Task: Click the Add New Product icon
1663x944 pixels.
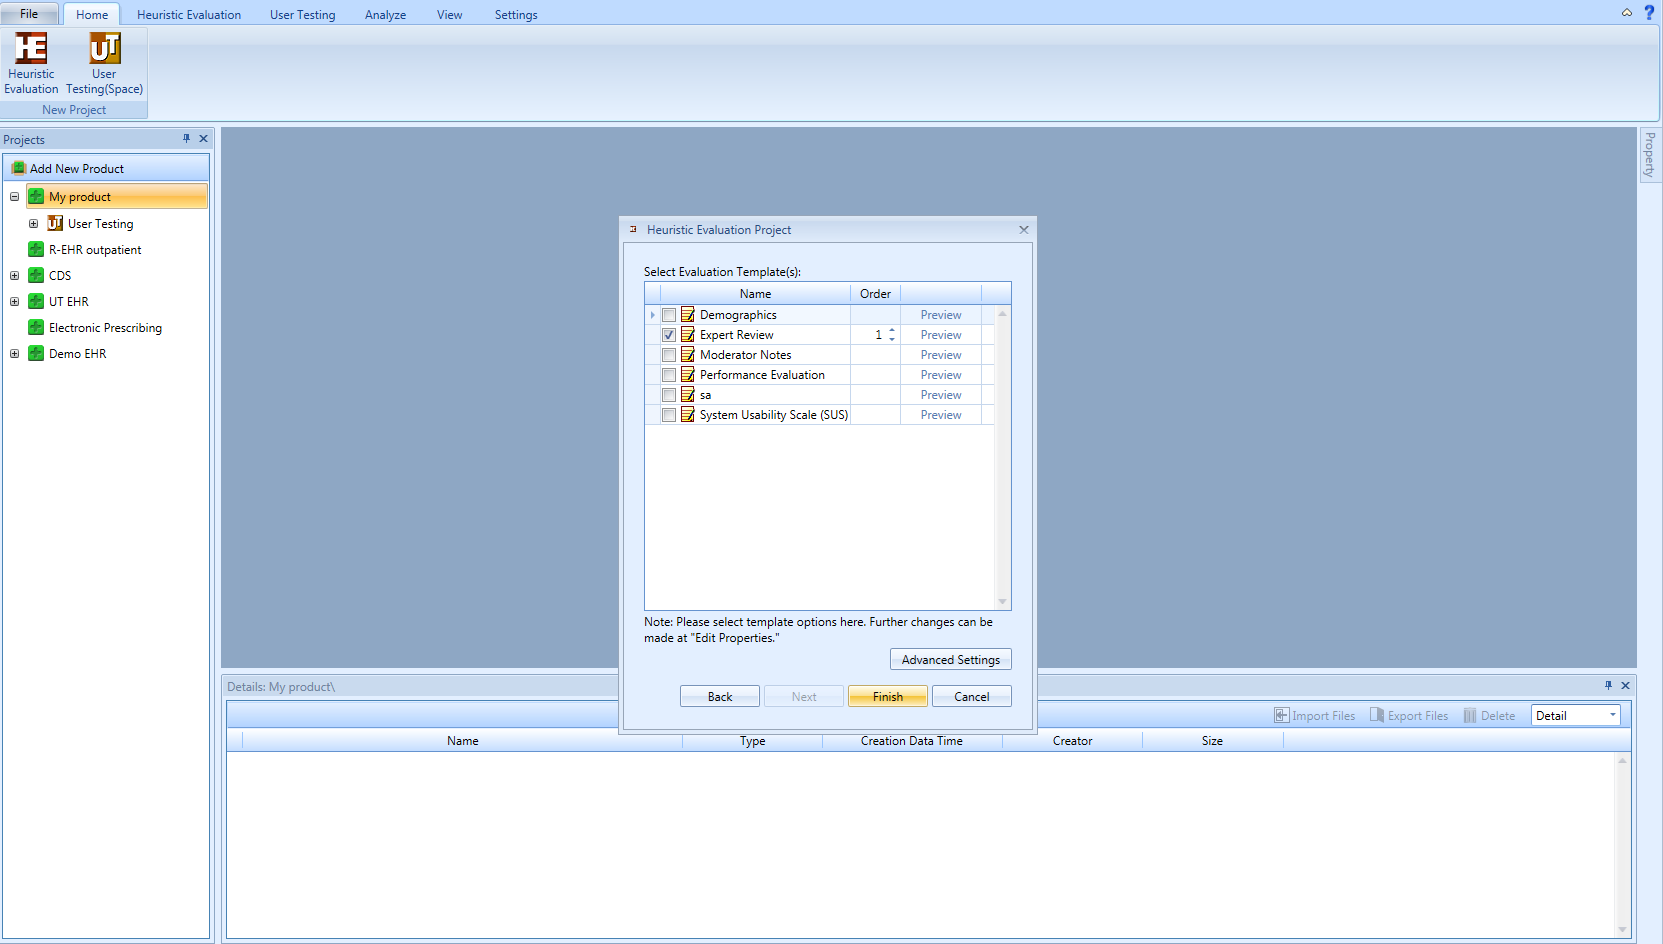Action: pyautogui.click(x=18, y=168)
